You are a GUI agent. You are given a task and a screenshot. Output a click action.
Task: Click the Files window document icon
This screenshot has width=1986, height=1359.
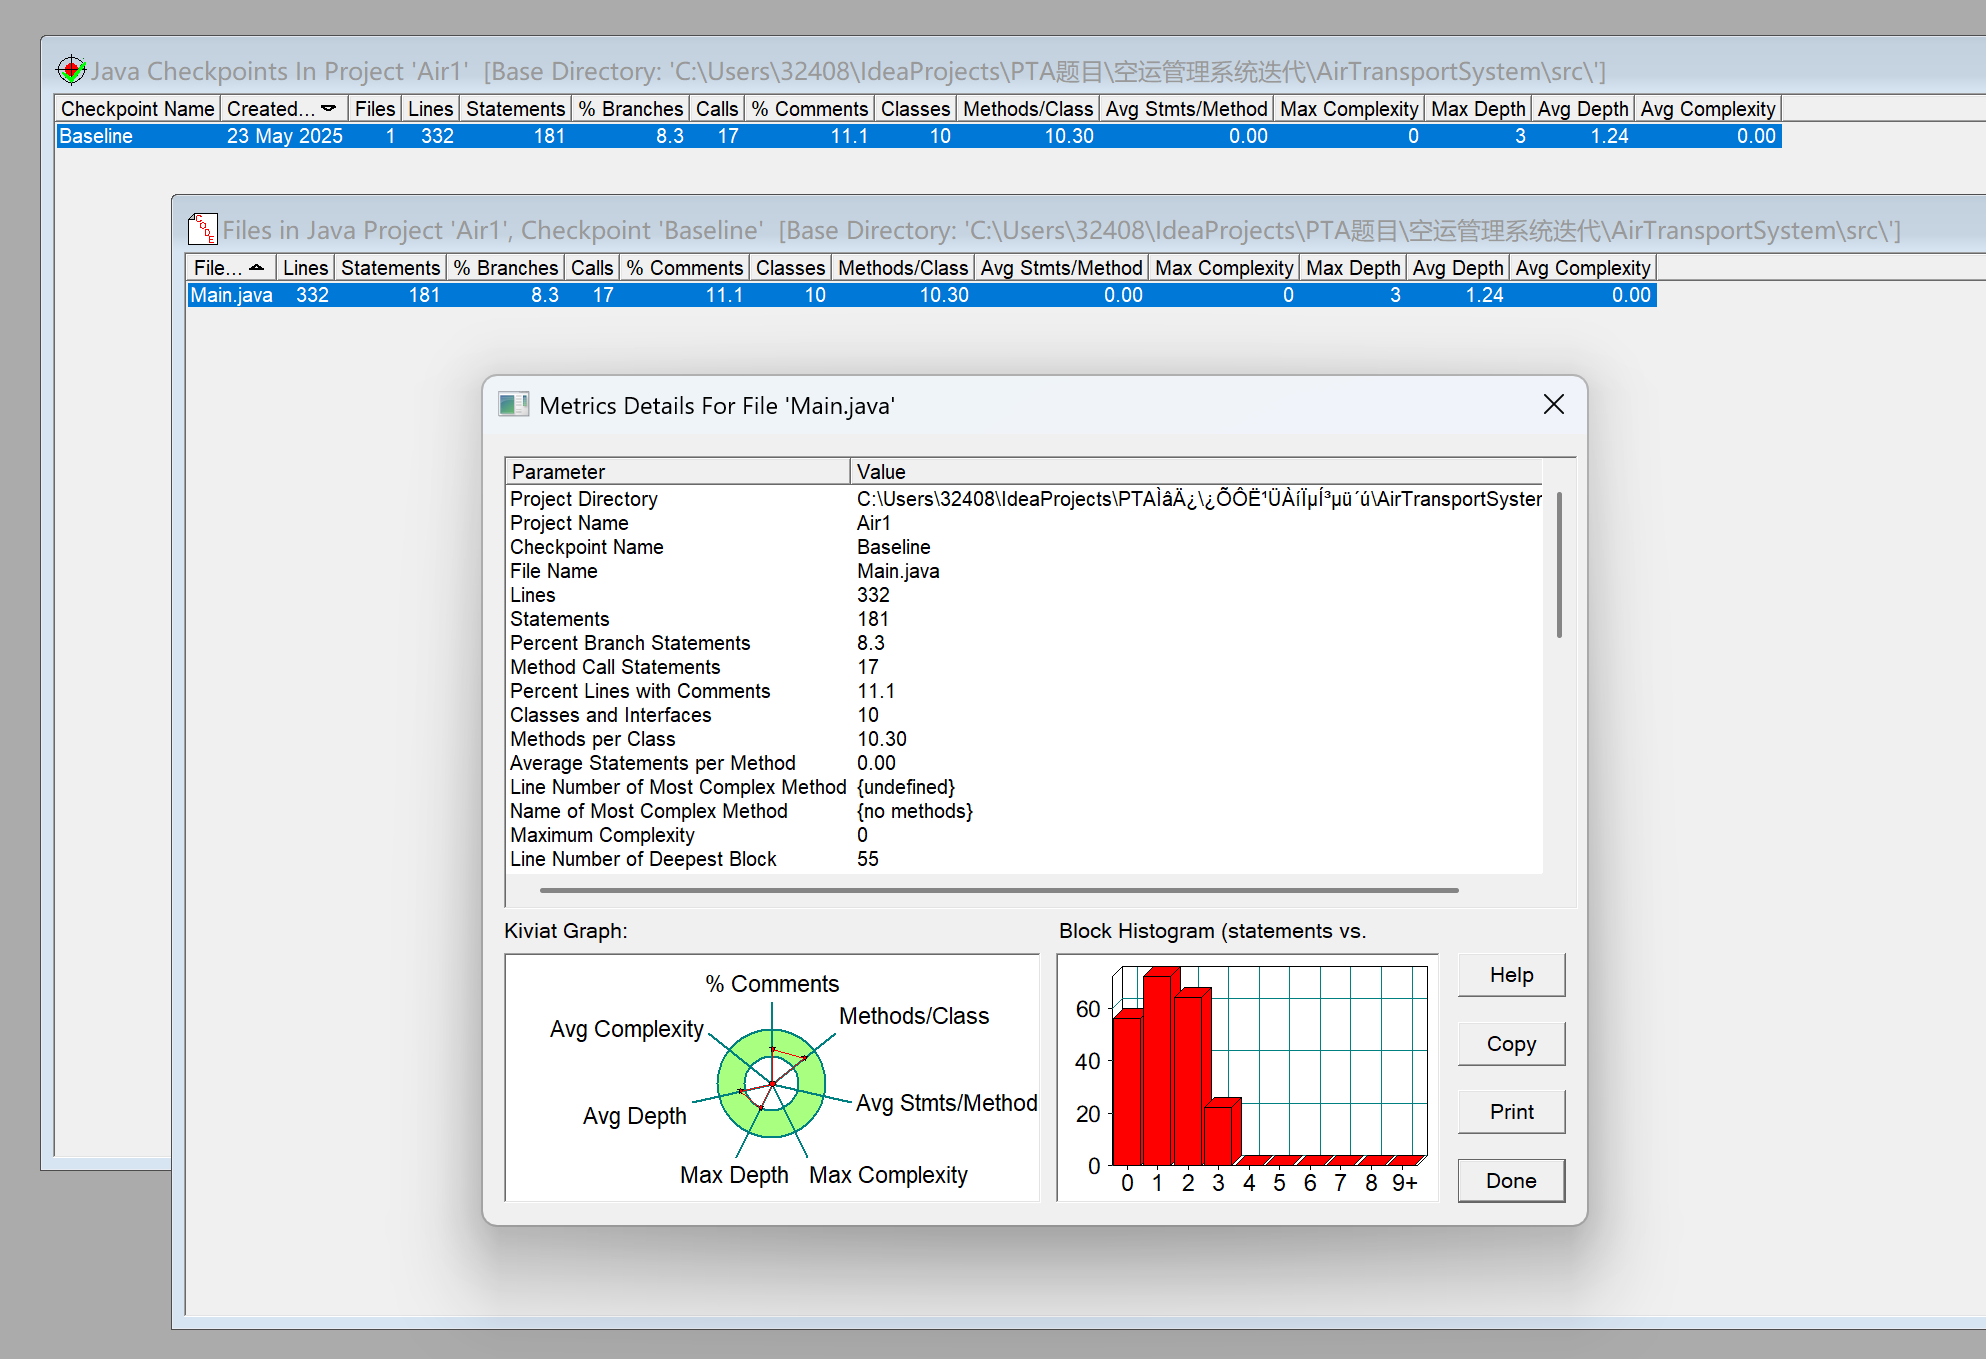tap(202, 229)
